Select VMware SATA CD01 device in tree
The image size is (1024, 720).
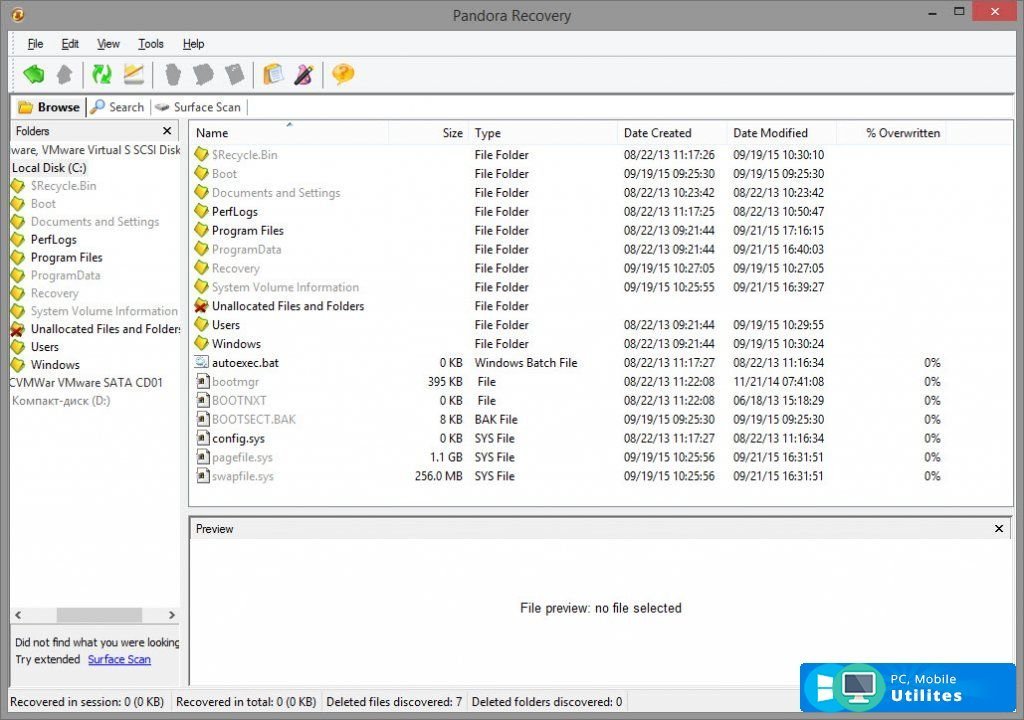point(86,383)
